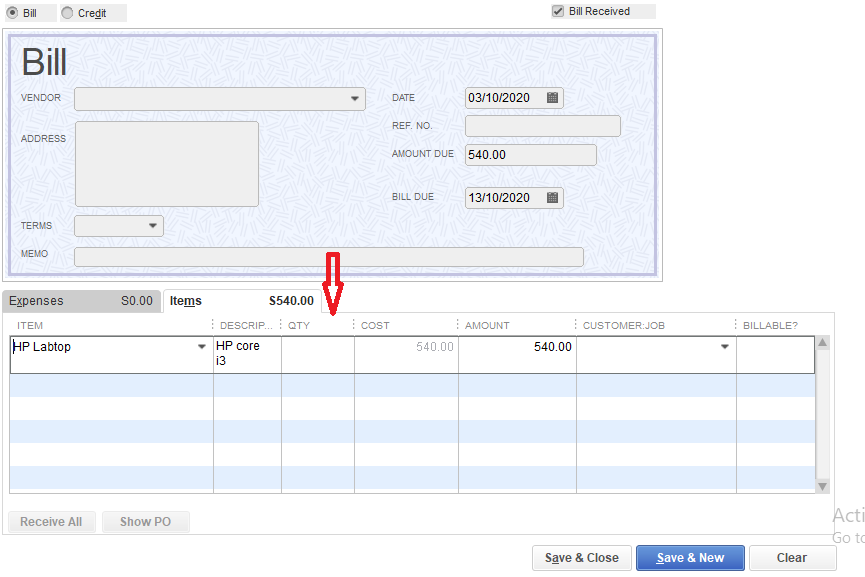Uncheck the Bill Received checkbox
The image size is (865, 577).
click(x=556, y=11)
